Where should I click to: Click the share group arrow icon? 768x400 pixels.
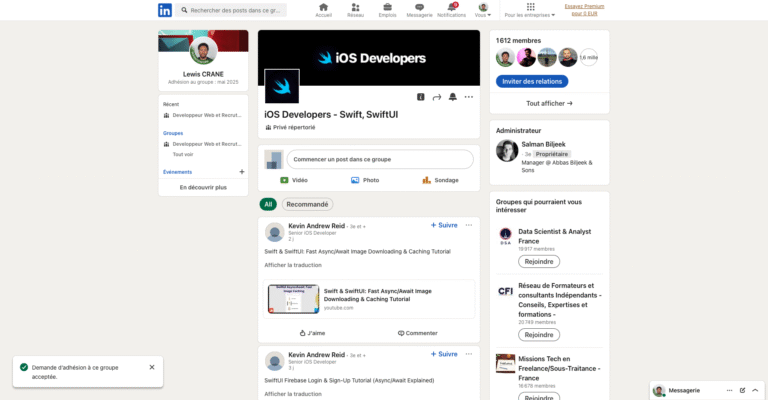[x=436, y=97]
